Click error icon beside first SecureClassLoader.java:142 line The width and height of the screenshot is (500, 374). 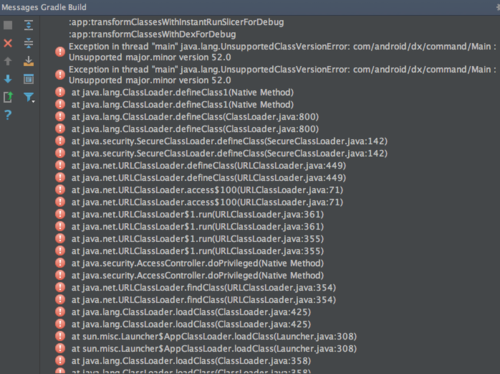[60, 141]
